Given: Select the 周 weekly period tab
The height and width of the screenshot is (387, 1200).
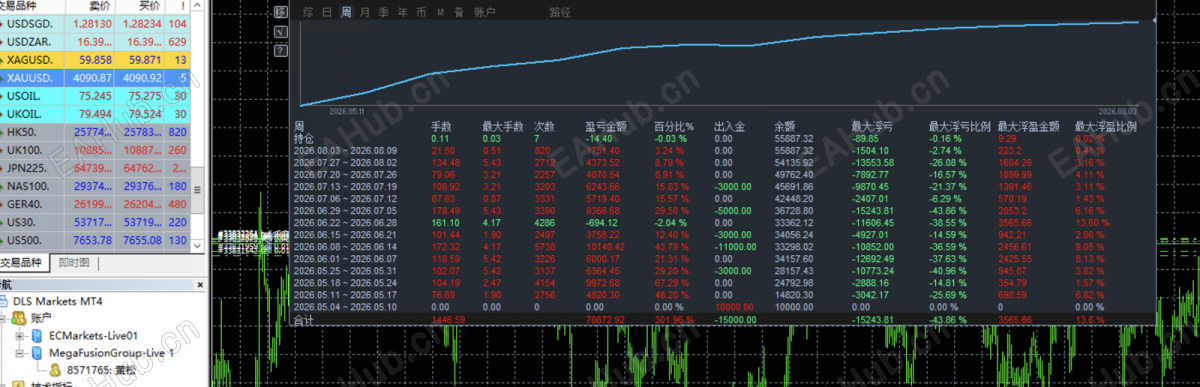Looking at the screenshot, I should tap(346, 12).
